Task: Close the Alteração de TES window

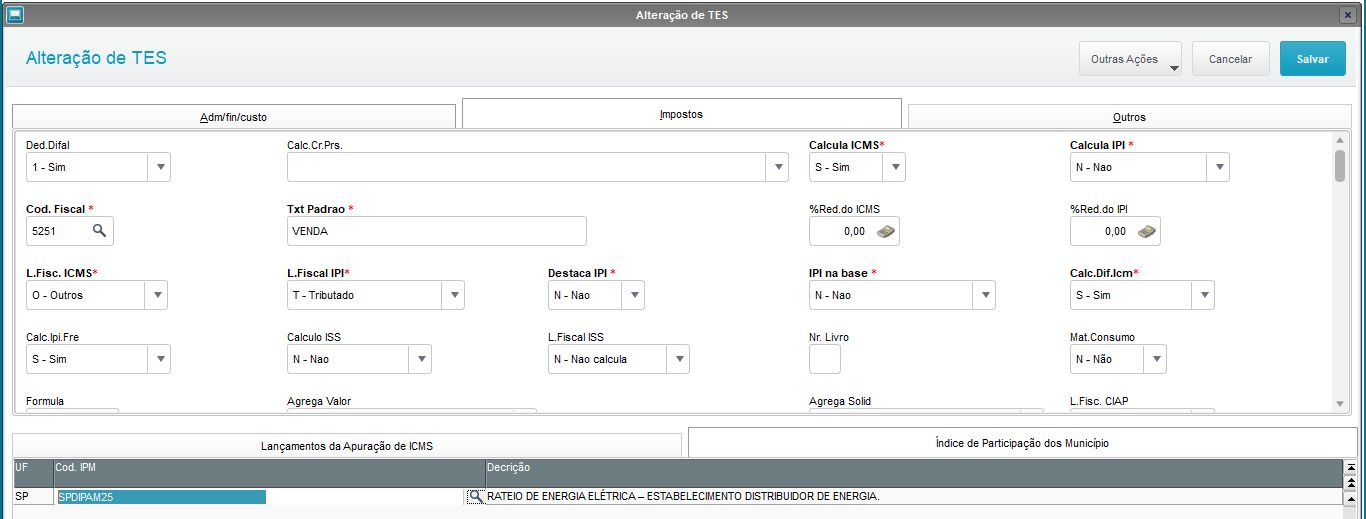Action: pyautogui.click(x=1347, y=15)
